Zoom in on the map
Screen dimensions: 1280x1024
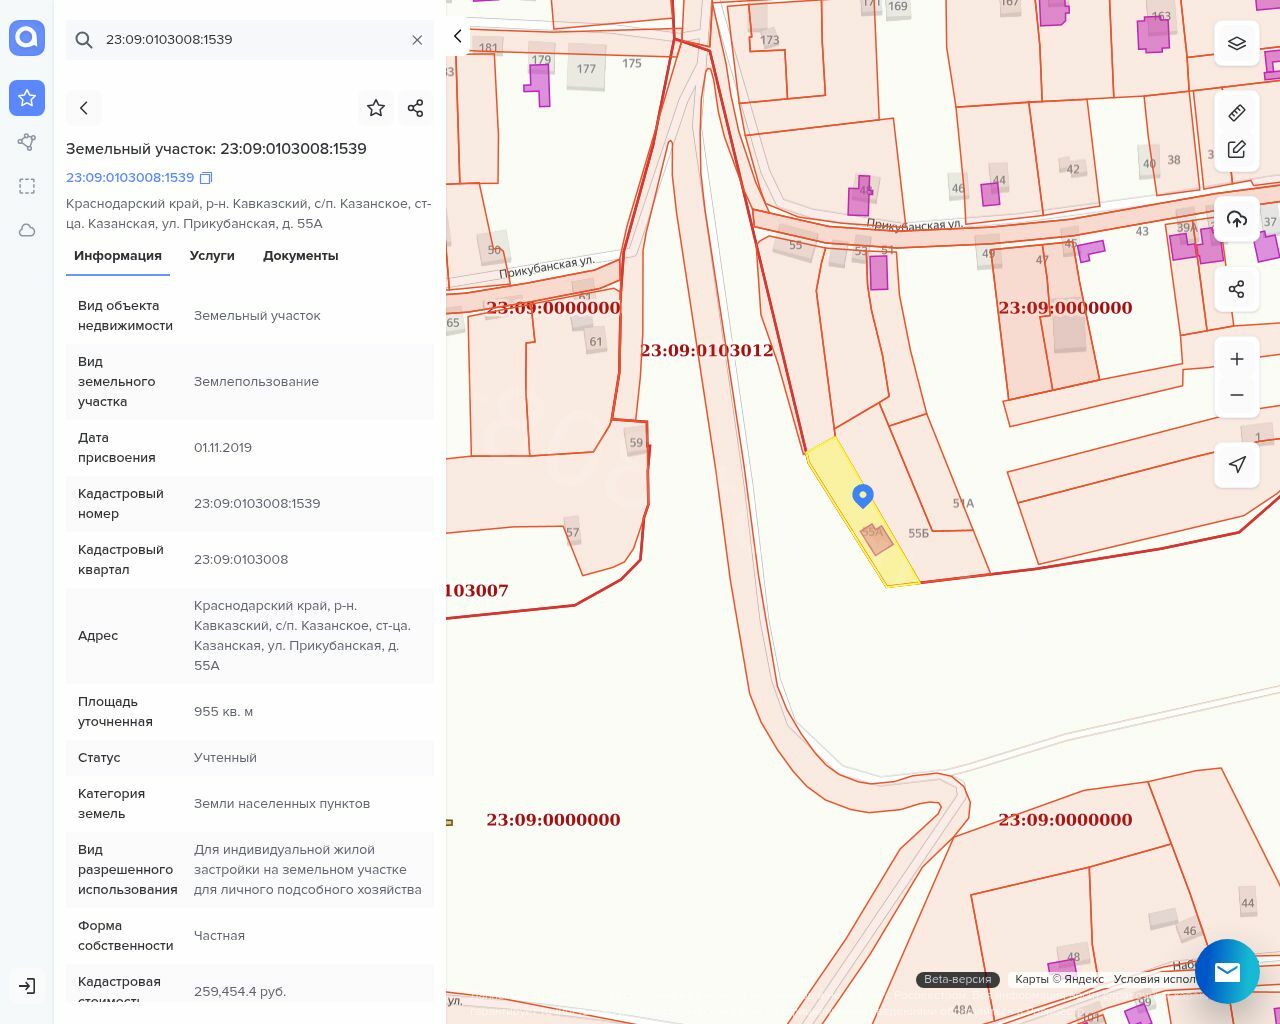pyautogui.click(x=1237, y=359)
